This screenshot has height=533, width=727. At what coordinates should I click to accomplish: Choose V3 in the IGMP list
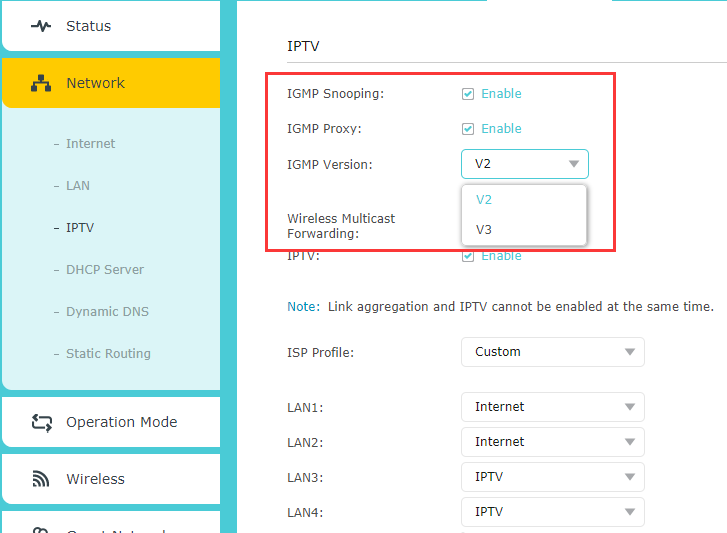[484, 230]
